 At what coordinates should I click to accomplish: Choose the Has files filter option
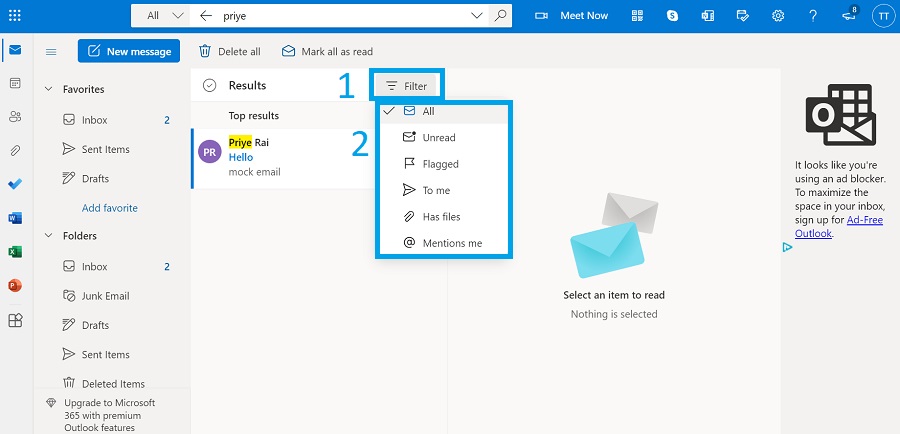tap(444, 217)
